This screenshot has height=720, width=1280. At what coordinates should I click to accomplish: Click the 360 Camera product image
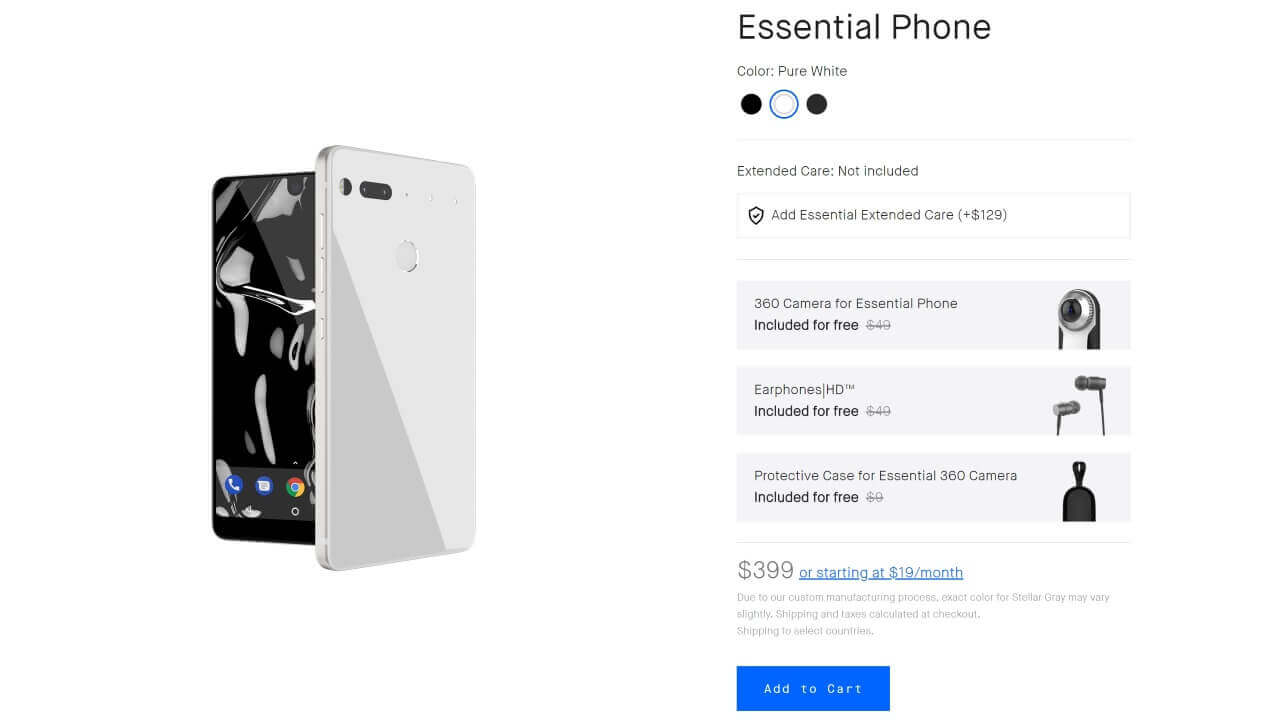1079,317
